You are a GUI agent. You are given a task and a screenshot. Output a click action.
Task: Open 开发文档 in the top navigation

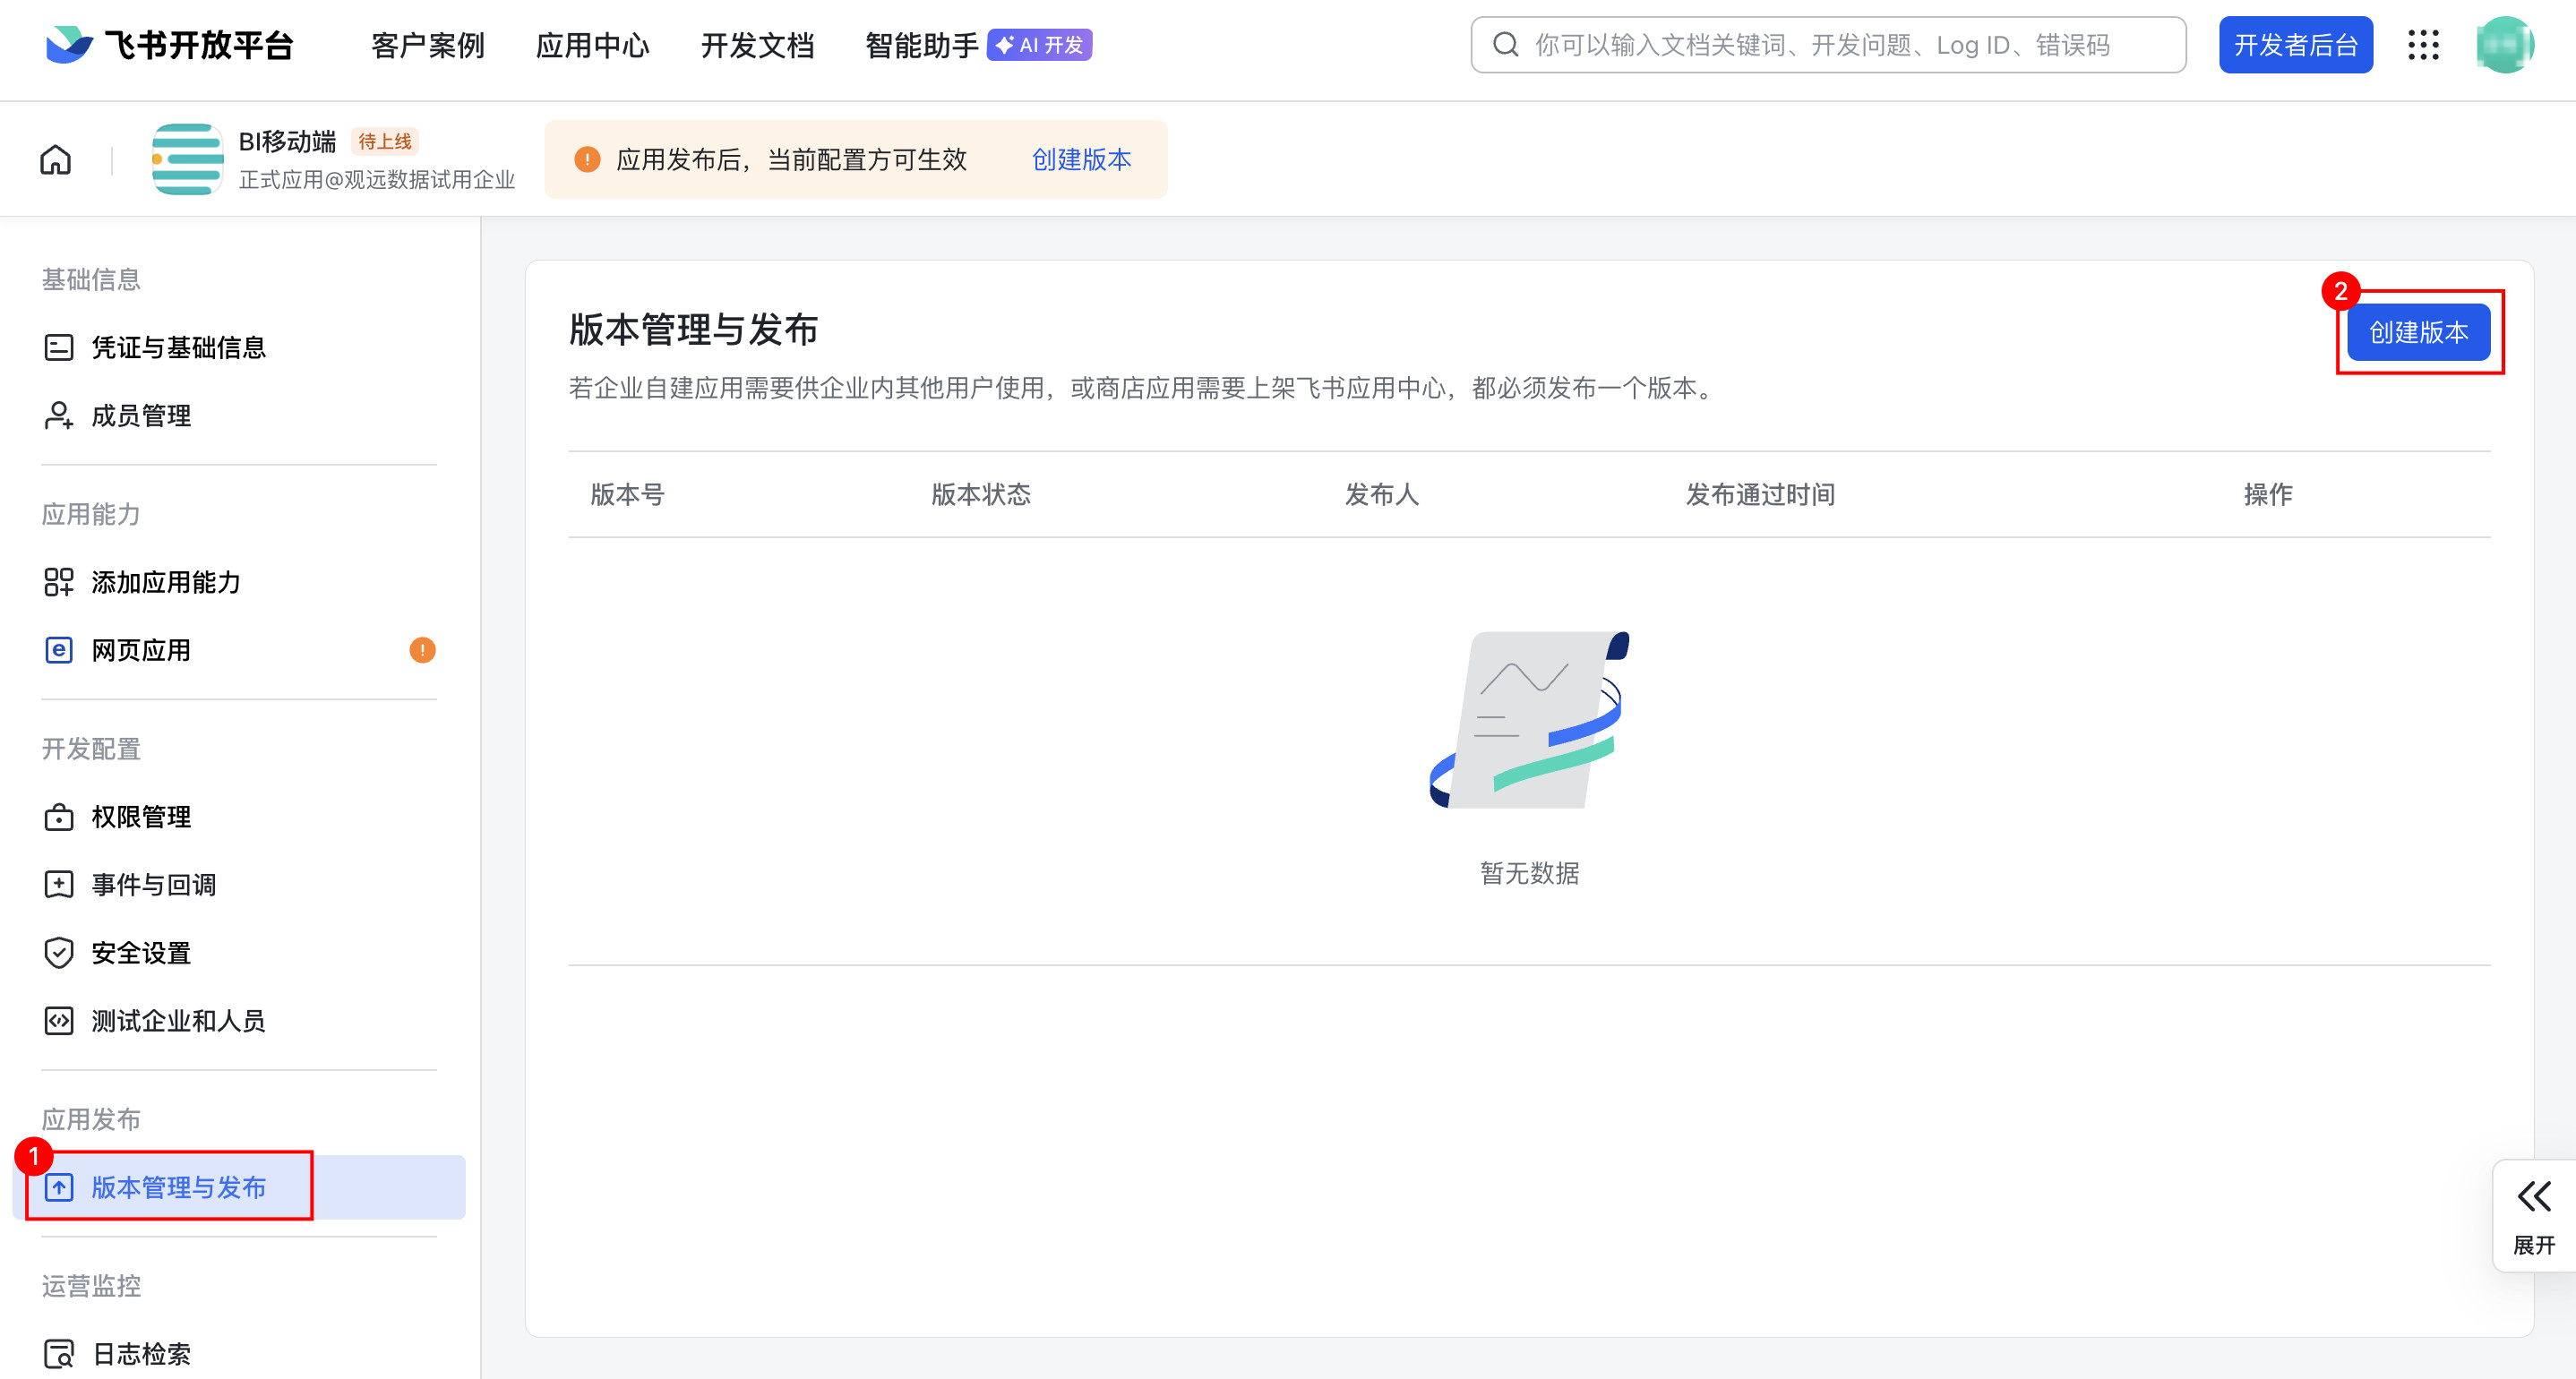[757, 45]
